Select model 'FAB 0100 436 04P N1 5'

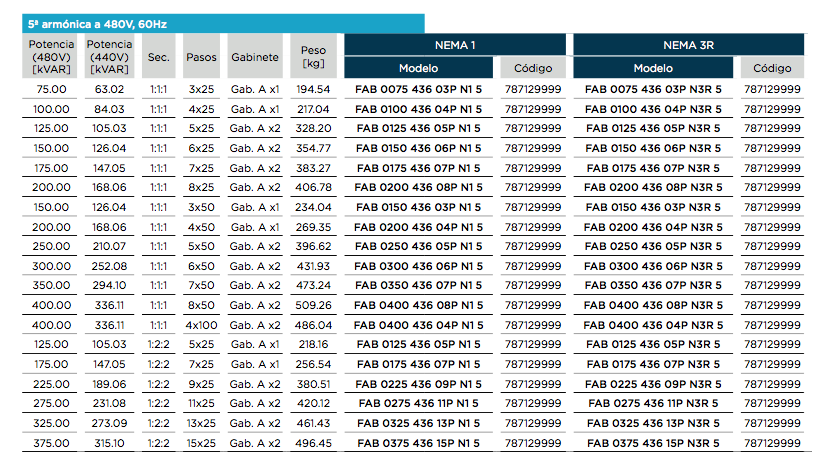(418, 109)
